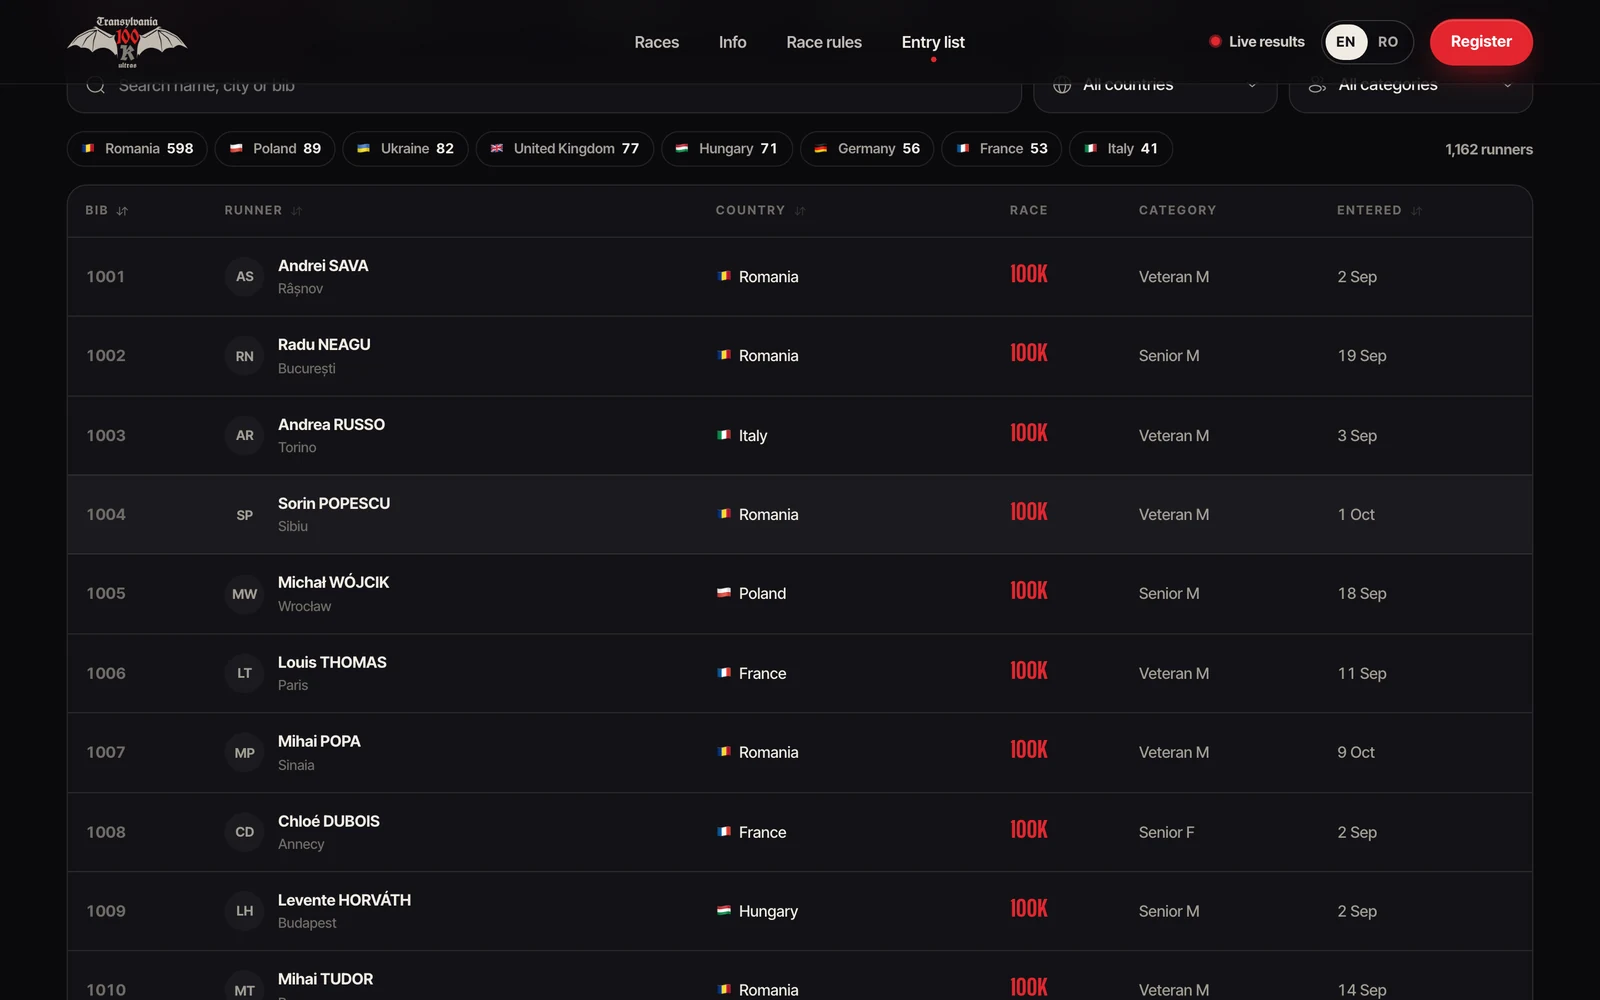The width and height of the screenshot is (1600, 1000).
Task: Filter by the Poland 89 chip
Action: [275, 149]
